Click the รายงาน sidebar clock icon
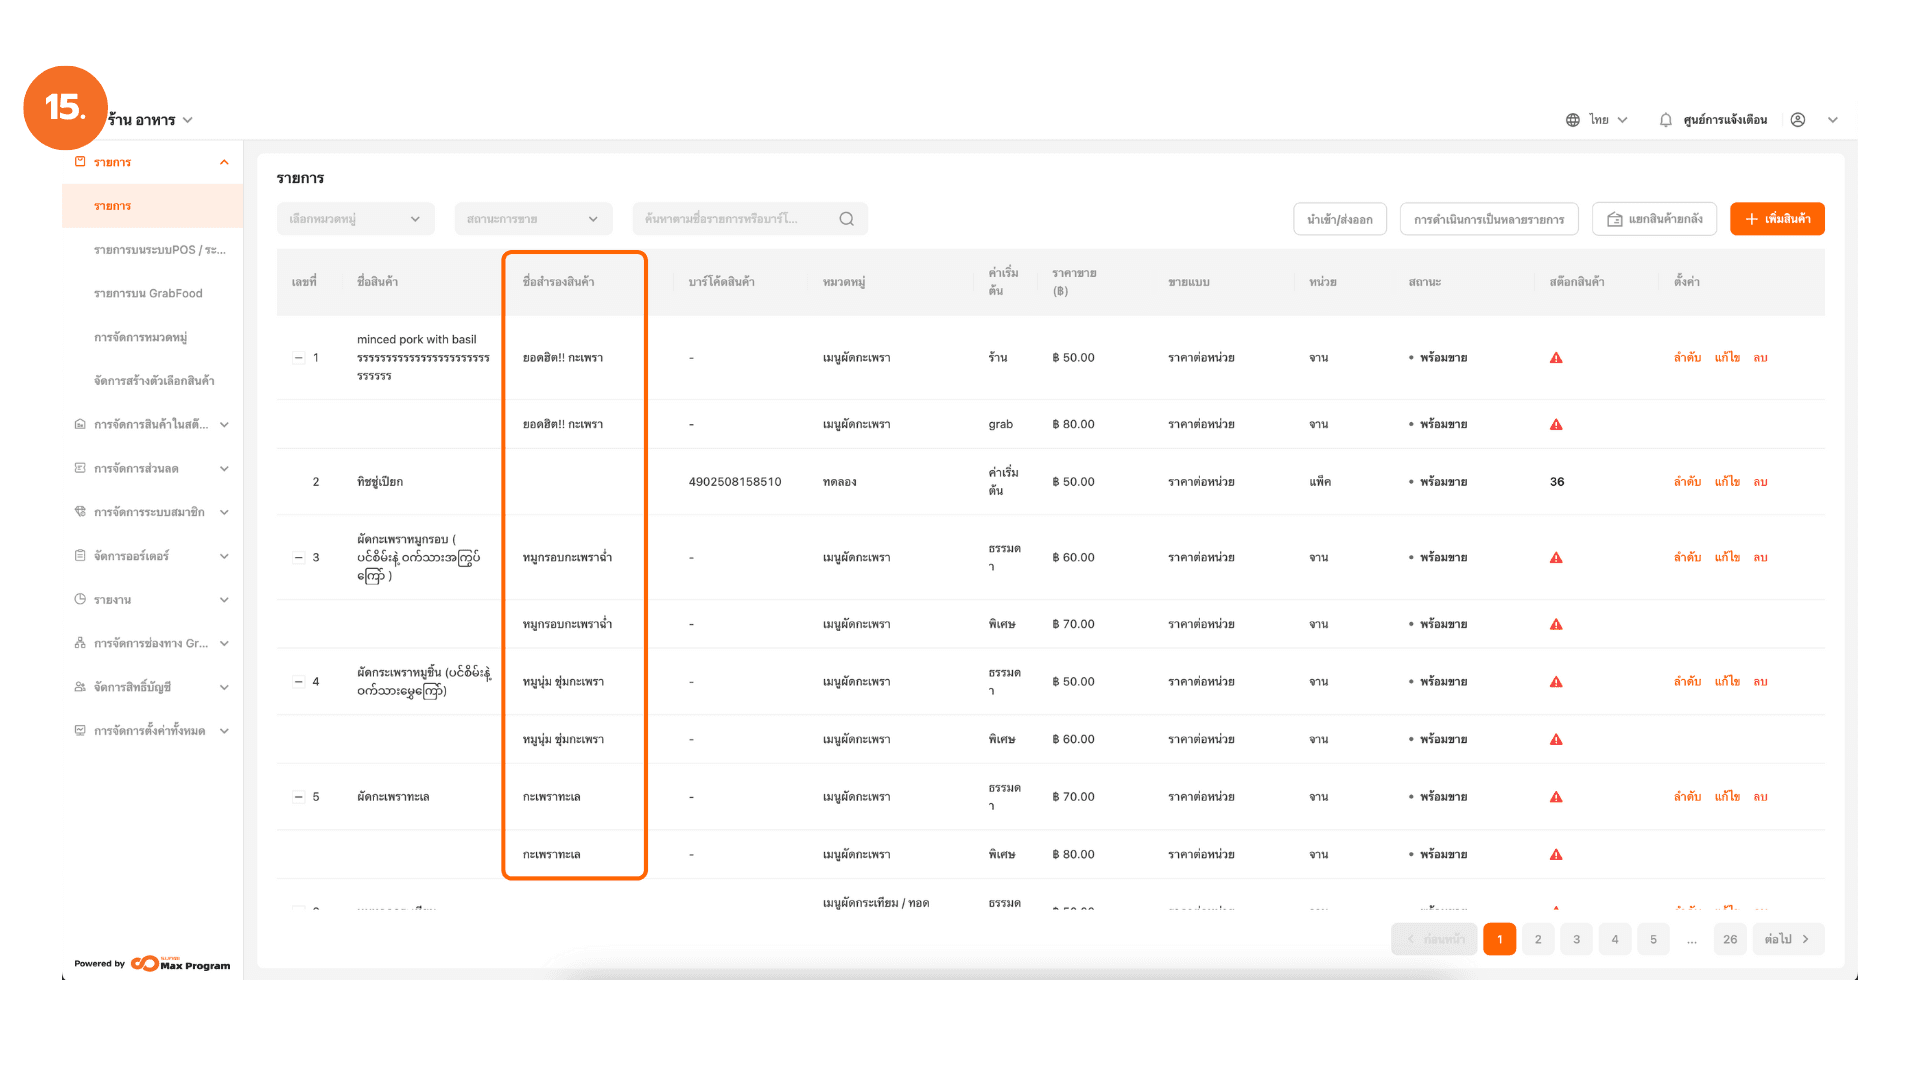The height and width of the screenshot is (1080, 1920). tap(80, 600)
